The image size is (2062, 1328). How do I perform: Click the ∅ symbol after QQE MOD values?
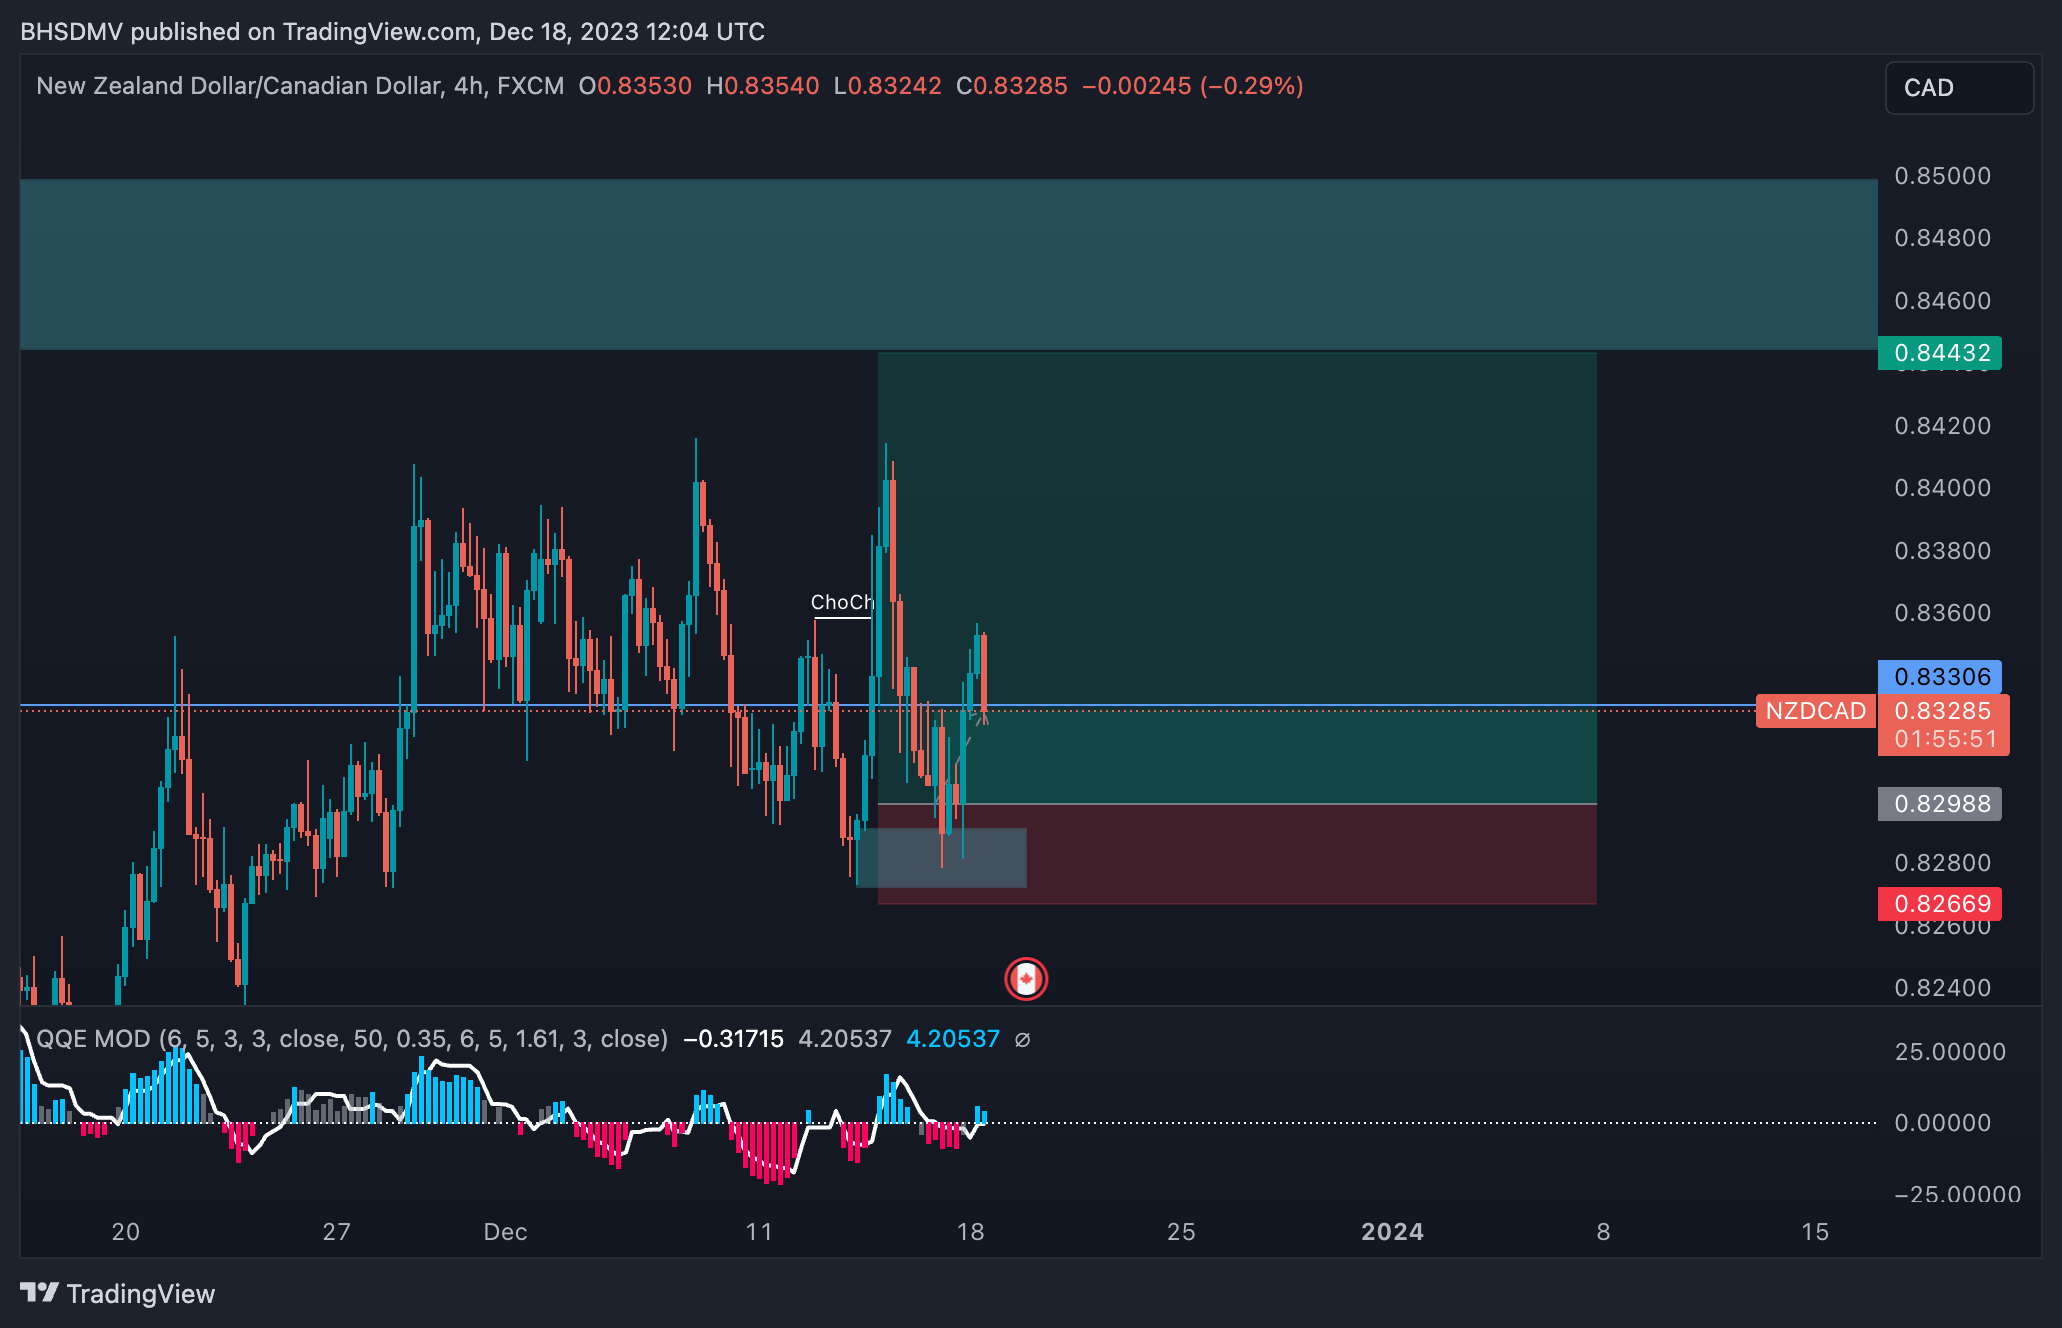point(1022,1039)
